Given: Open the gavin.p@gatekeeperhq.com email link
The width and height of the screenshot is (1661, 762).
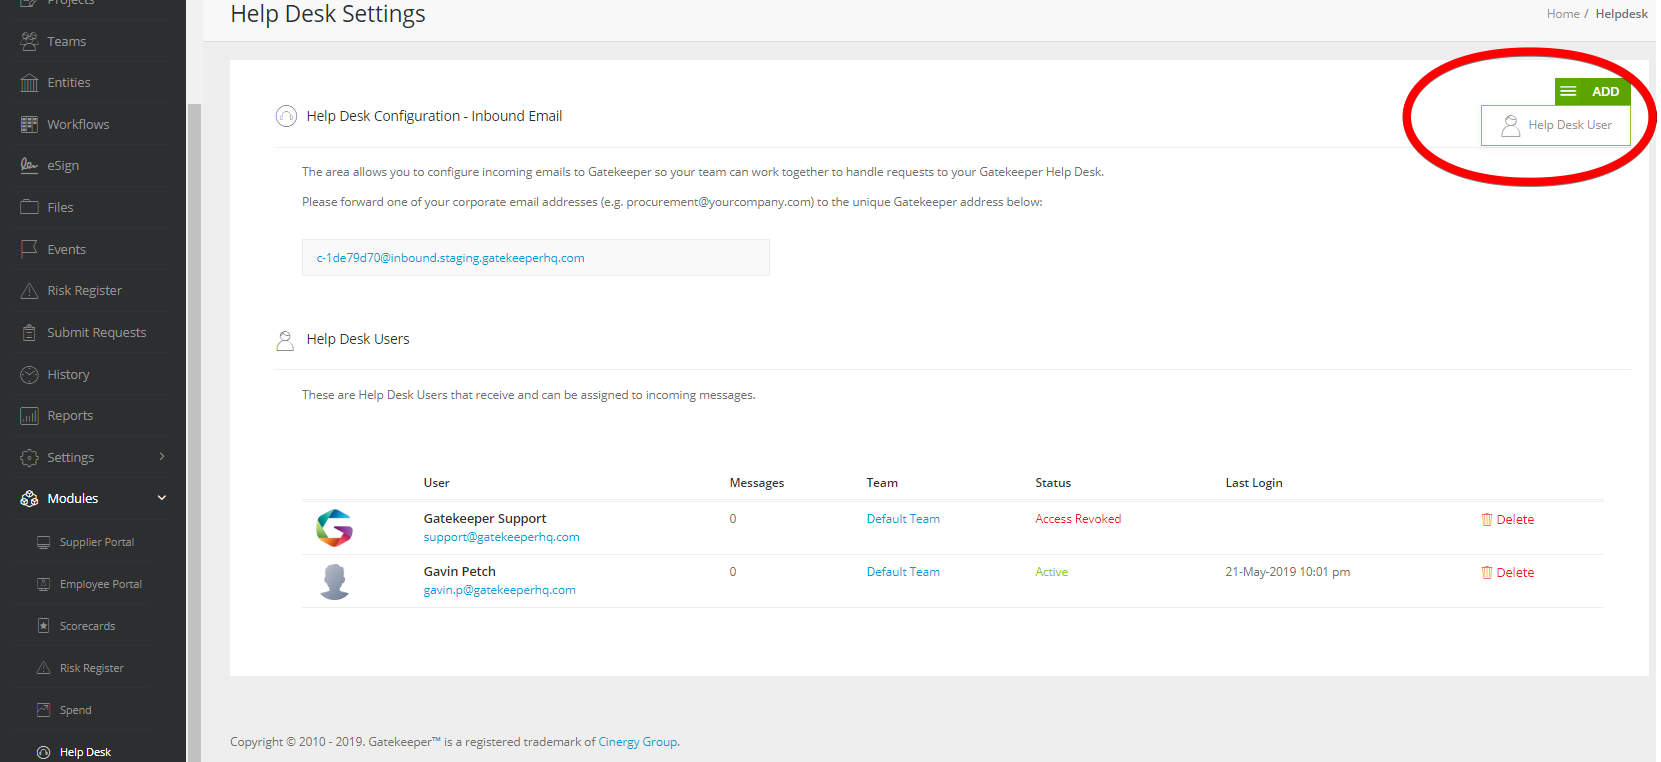Looking at the screenshot, I should point(499,590).
